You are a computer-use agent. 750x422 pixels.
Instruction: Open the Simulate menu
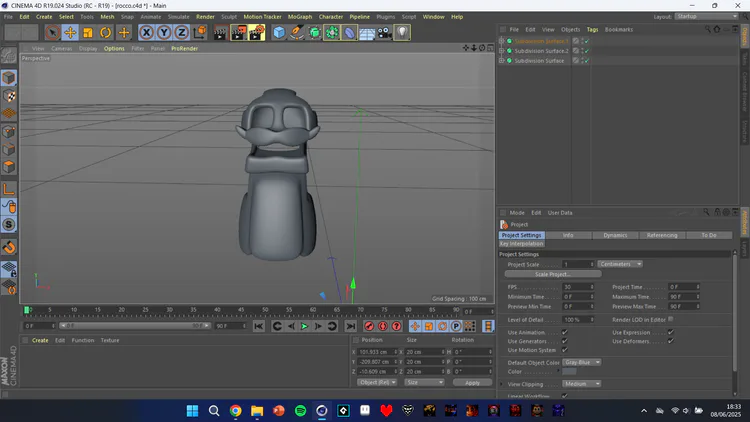coord(178,17)
